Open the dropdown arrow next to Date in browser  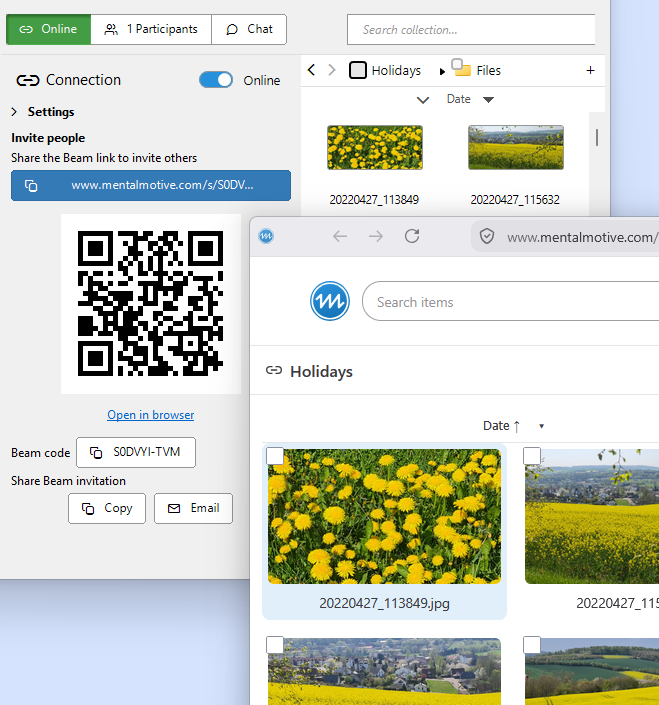point(541,426)
